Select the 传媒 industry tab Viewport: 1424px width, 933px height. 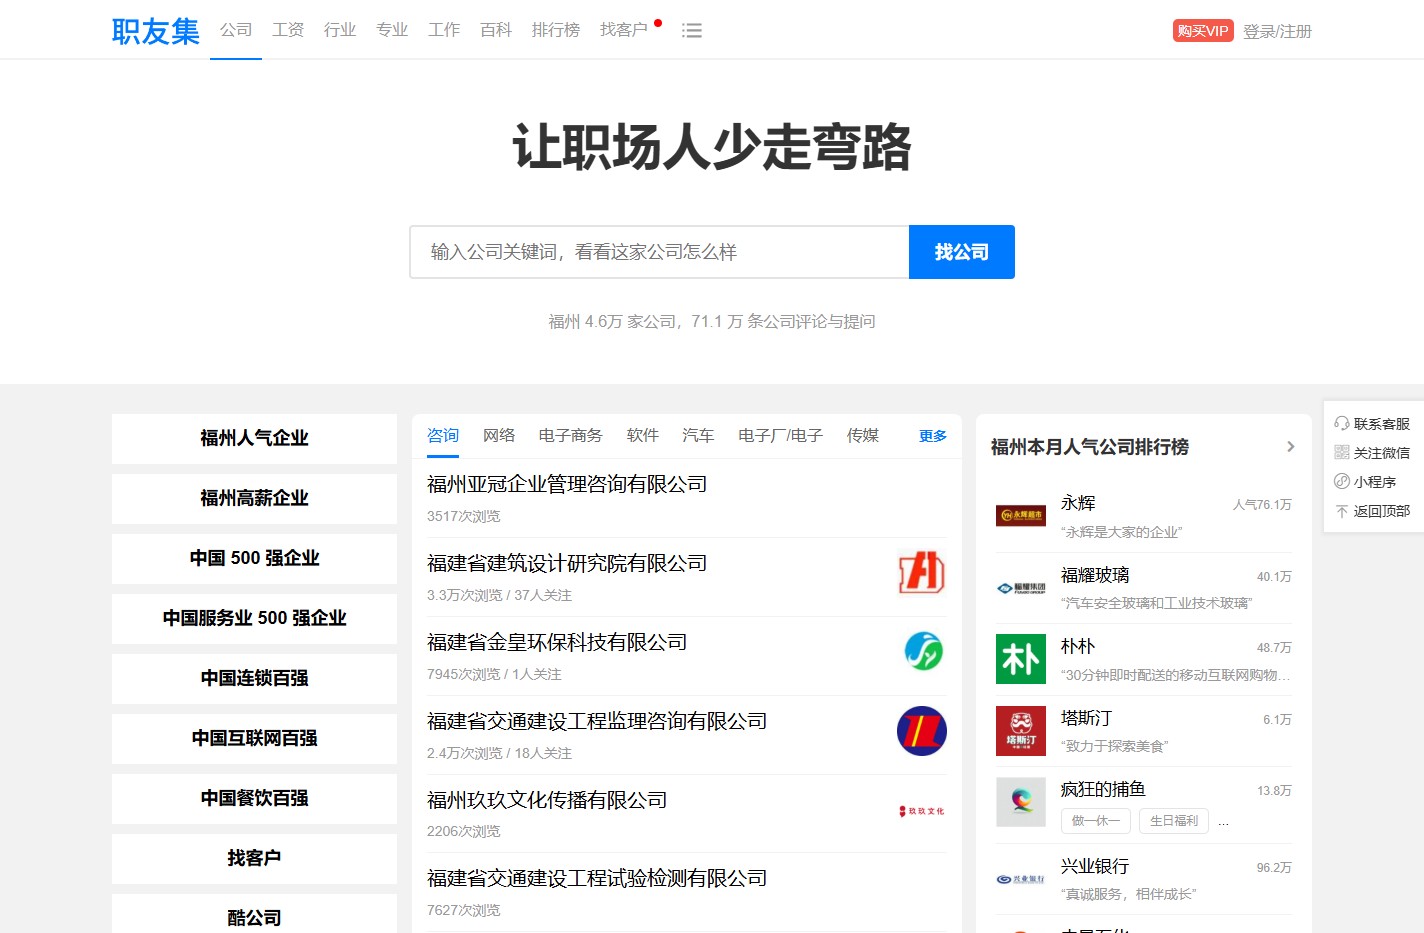tap(863, 436)
